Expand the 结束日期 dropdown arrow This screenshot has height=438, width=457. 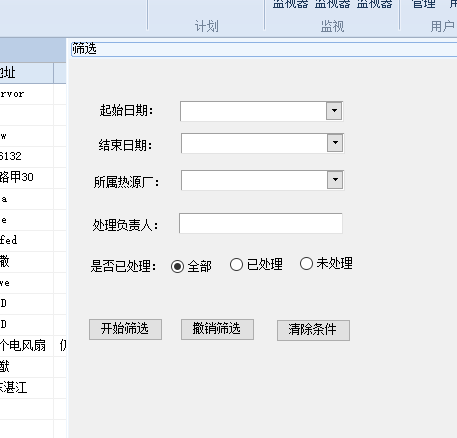coord(335,143)
